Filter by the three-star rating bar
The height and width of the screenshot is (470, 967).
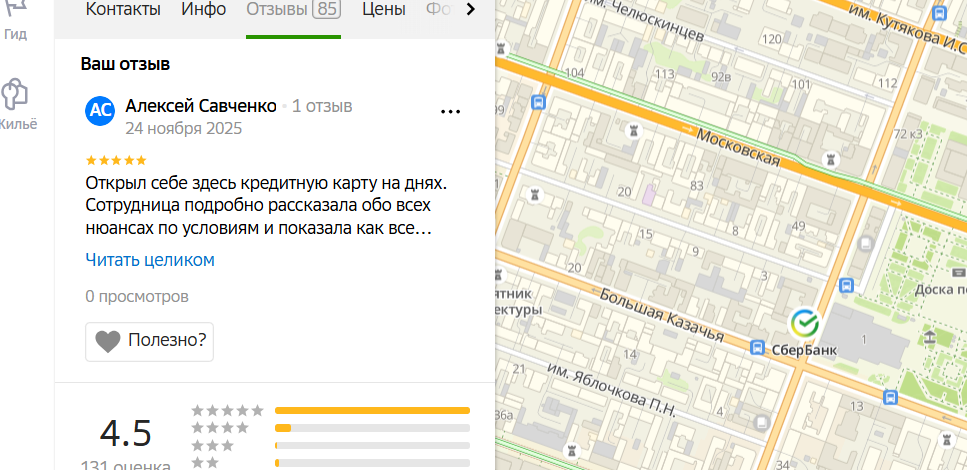click(x=372, y=445)
